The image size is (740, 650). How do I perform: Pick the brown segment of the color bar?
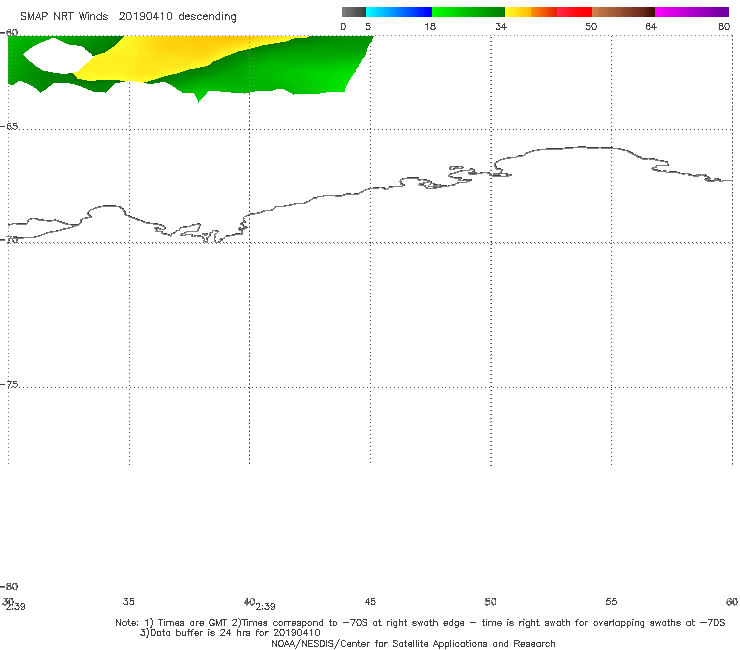[x=623, y=12]
